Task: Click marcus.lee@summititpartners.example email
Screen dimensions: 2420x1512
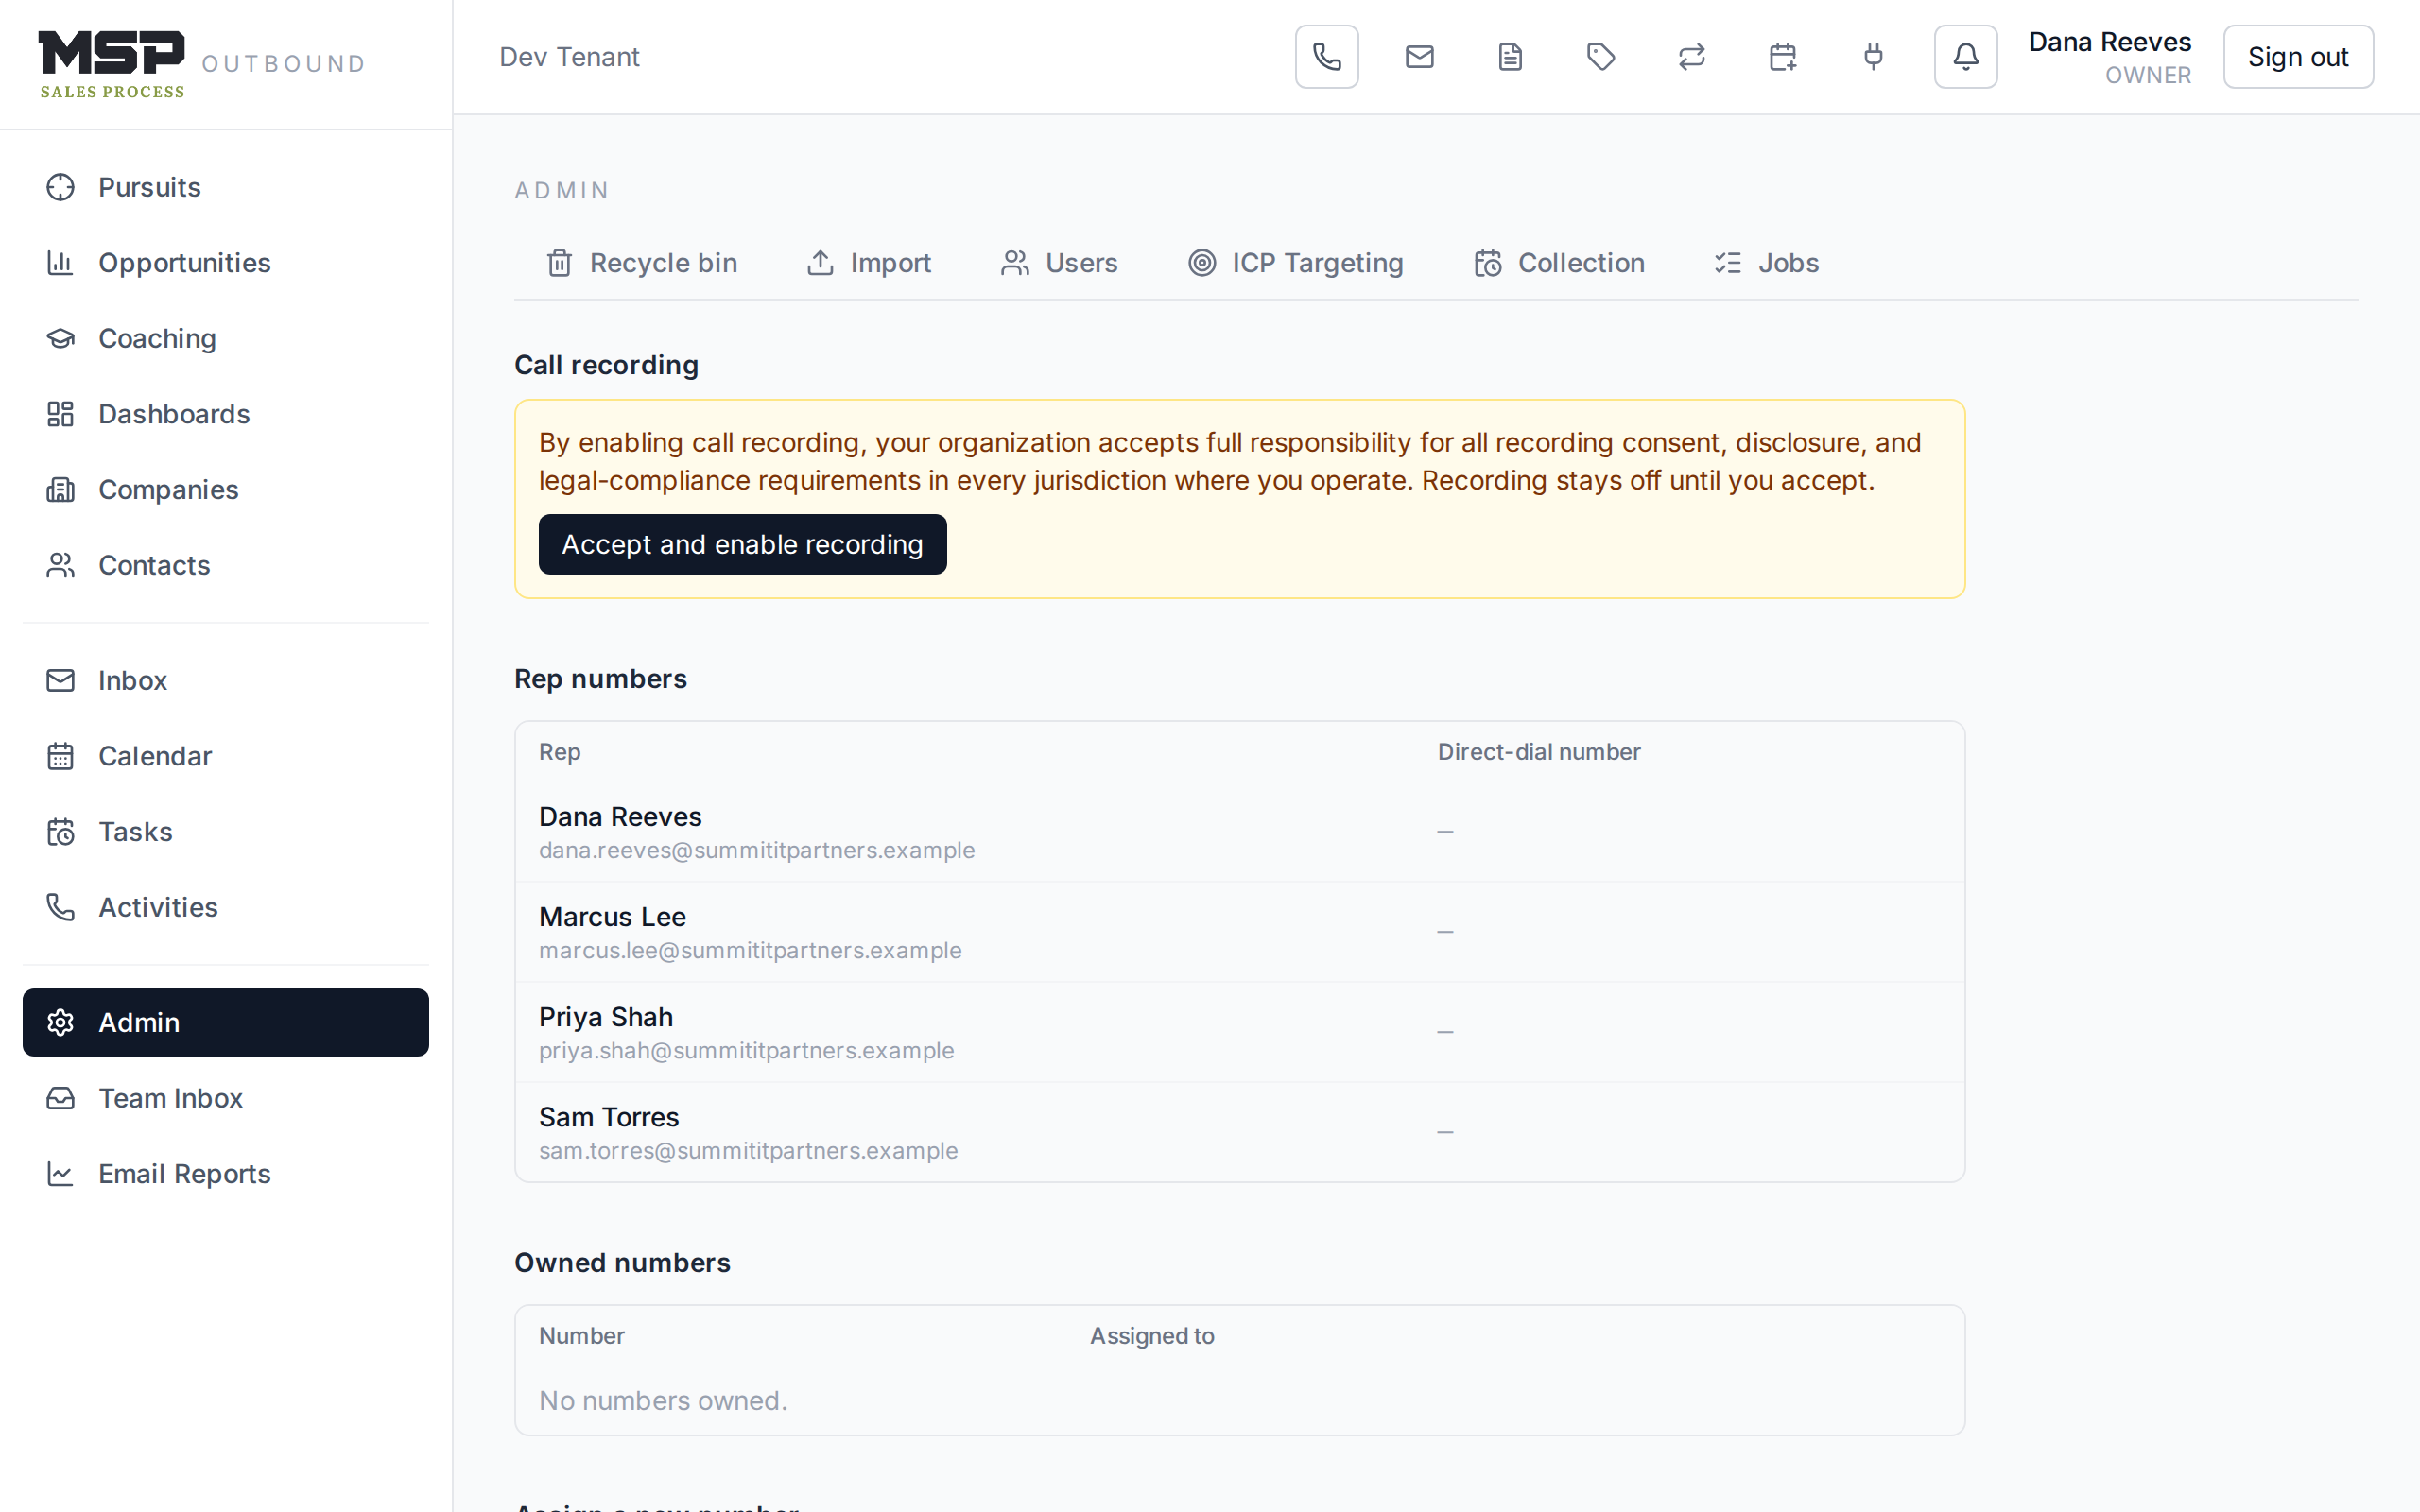Action: pos(750,950)
